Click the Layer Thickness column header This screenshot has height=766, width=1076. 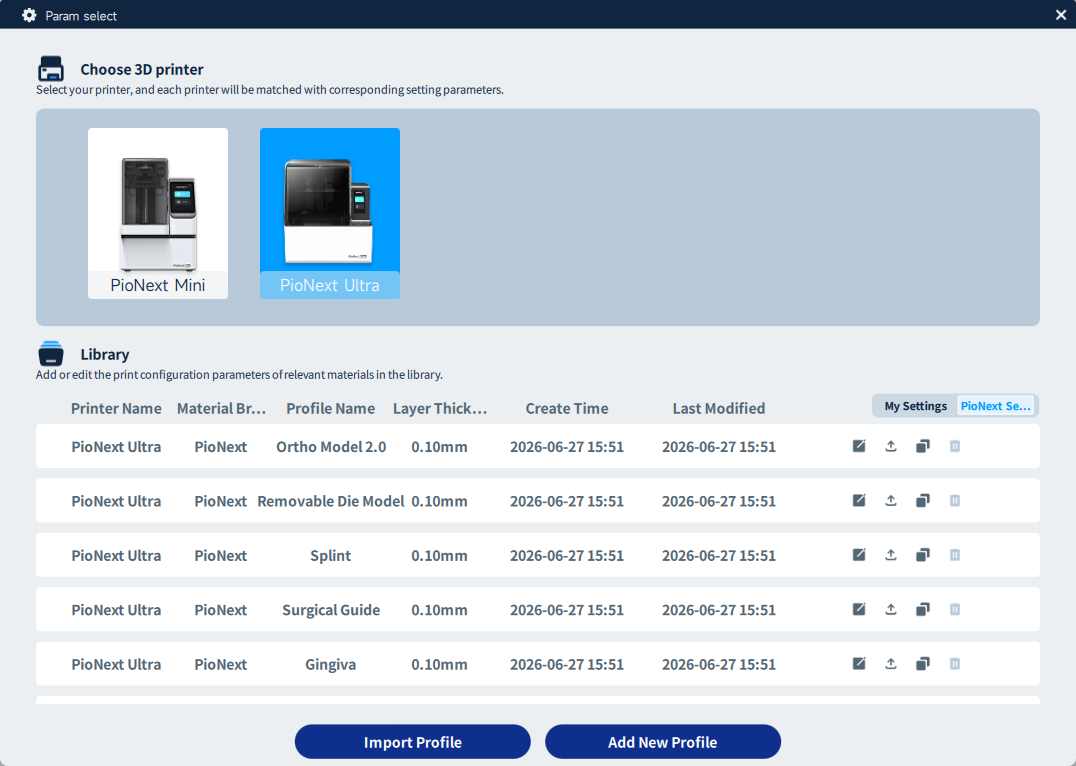tap(440, 408)
